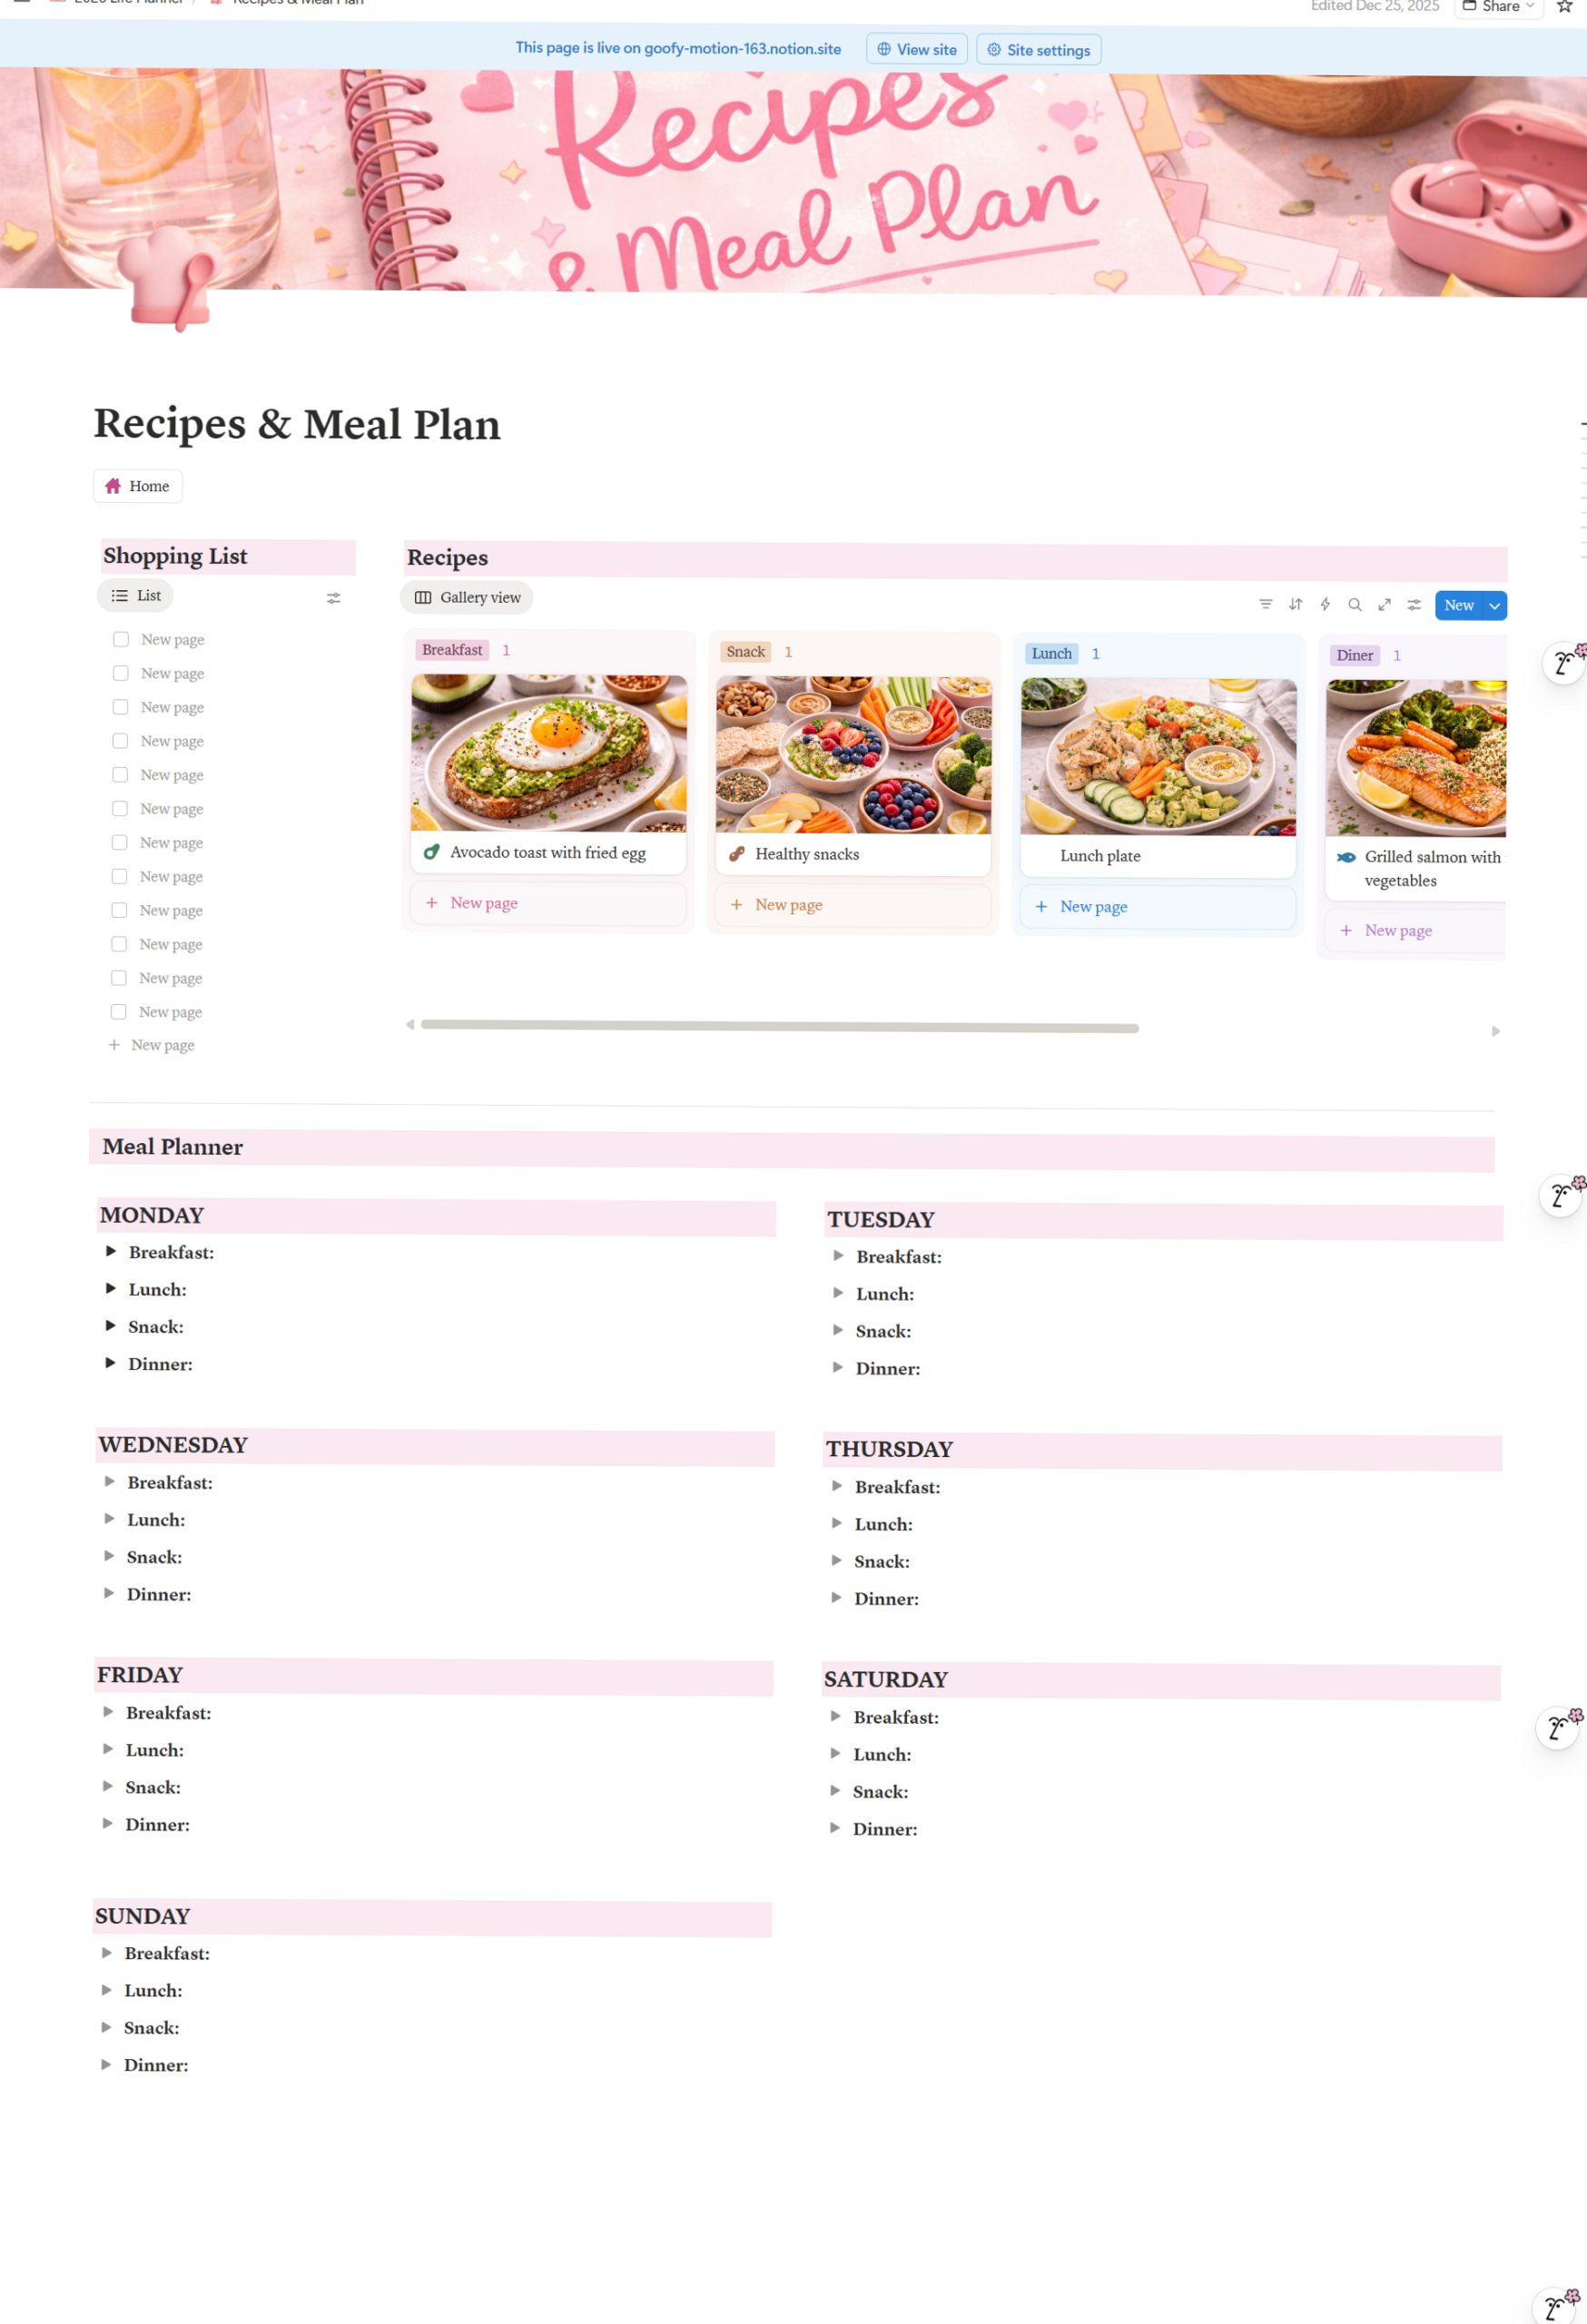This screenshot has height=2324, width=1587.
Task: Click the lightning automations icon in Recipes
Action: click(1325, 604)
